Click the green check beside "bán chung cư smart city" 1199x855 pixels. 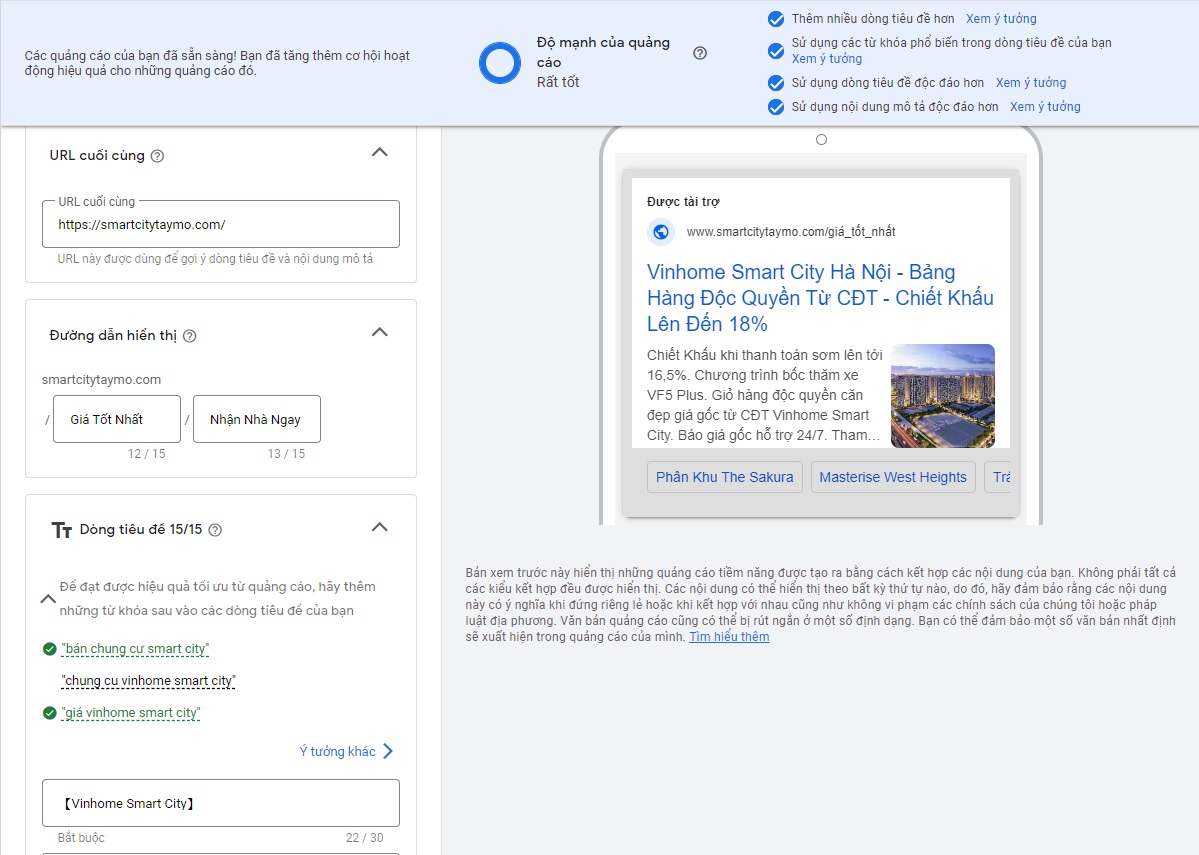pos(50,649)
